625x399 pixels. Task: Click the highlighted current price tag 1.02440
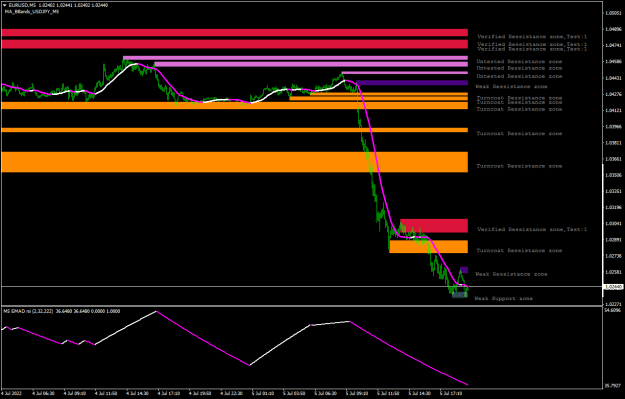[x=613, y=287]
